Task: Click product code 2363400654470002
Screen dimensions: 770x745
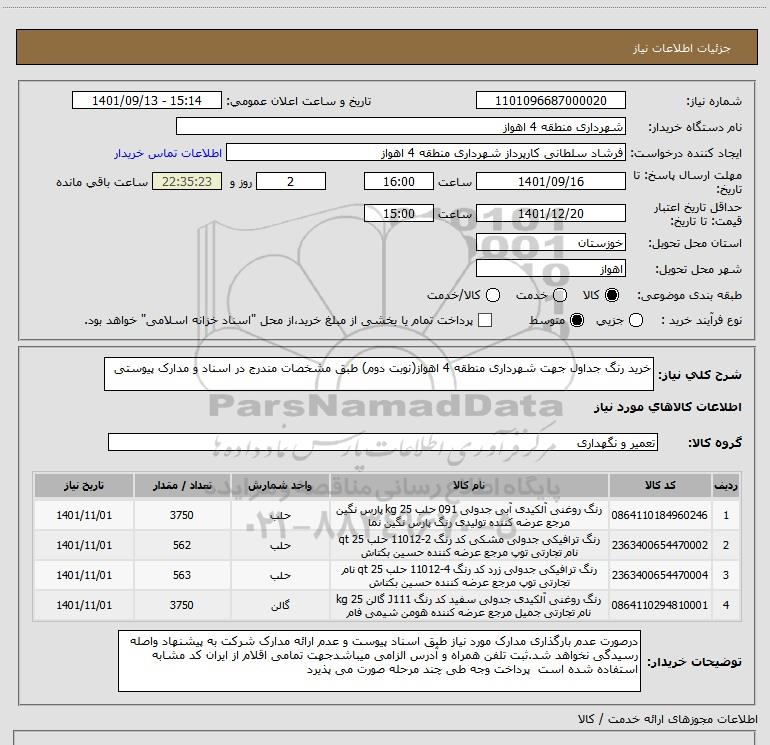Action: [x=660, y=545]
